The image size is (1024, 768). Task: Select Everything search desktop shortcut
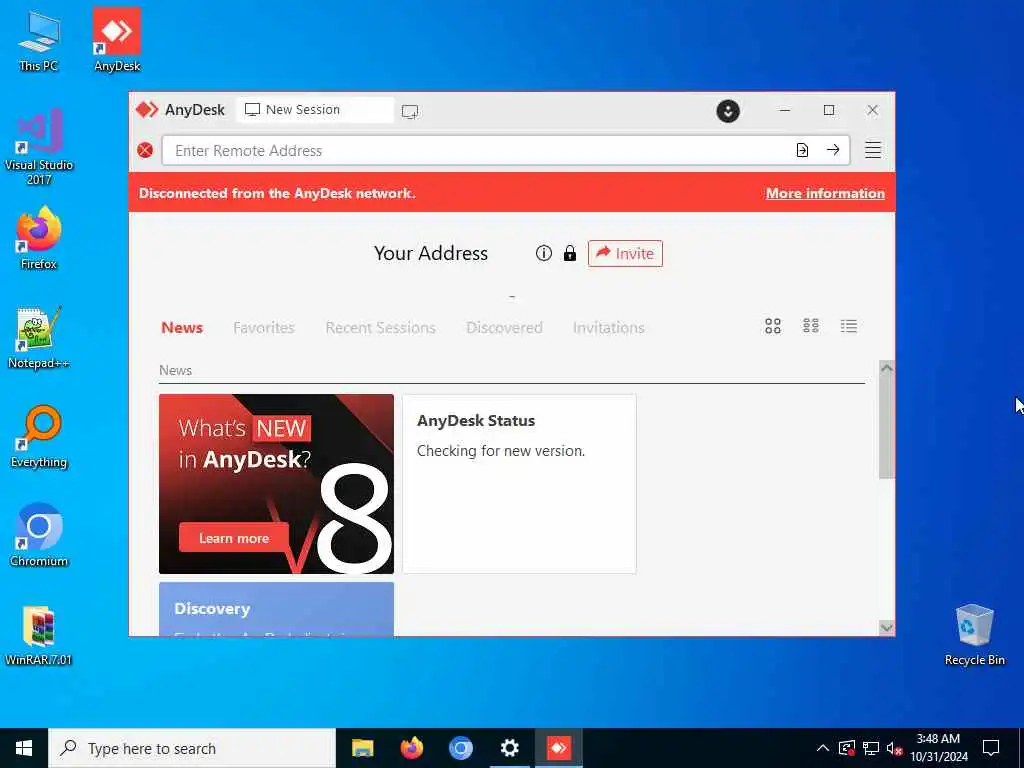[39, 436]
